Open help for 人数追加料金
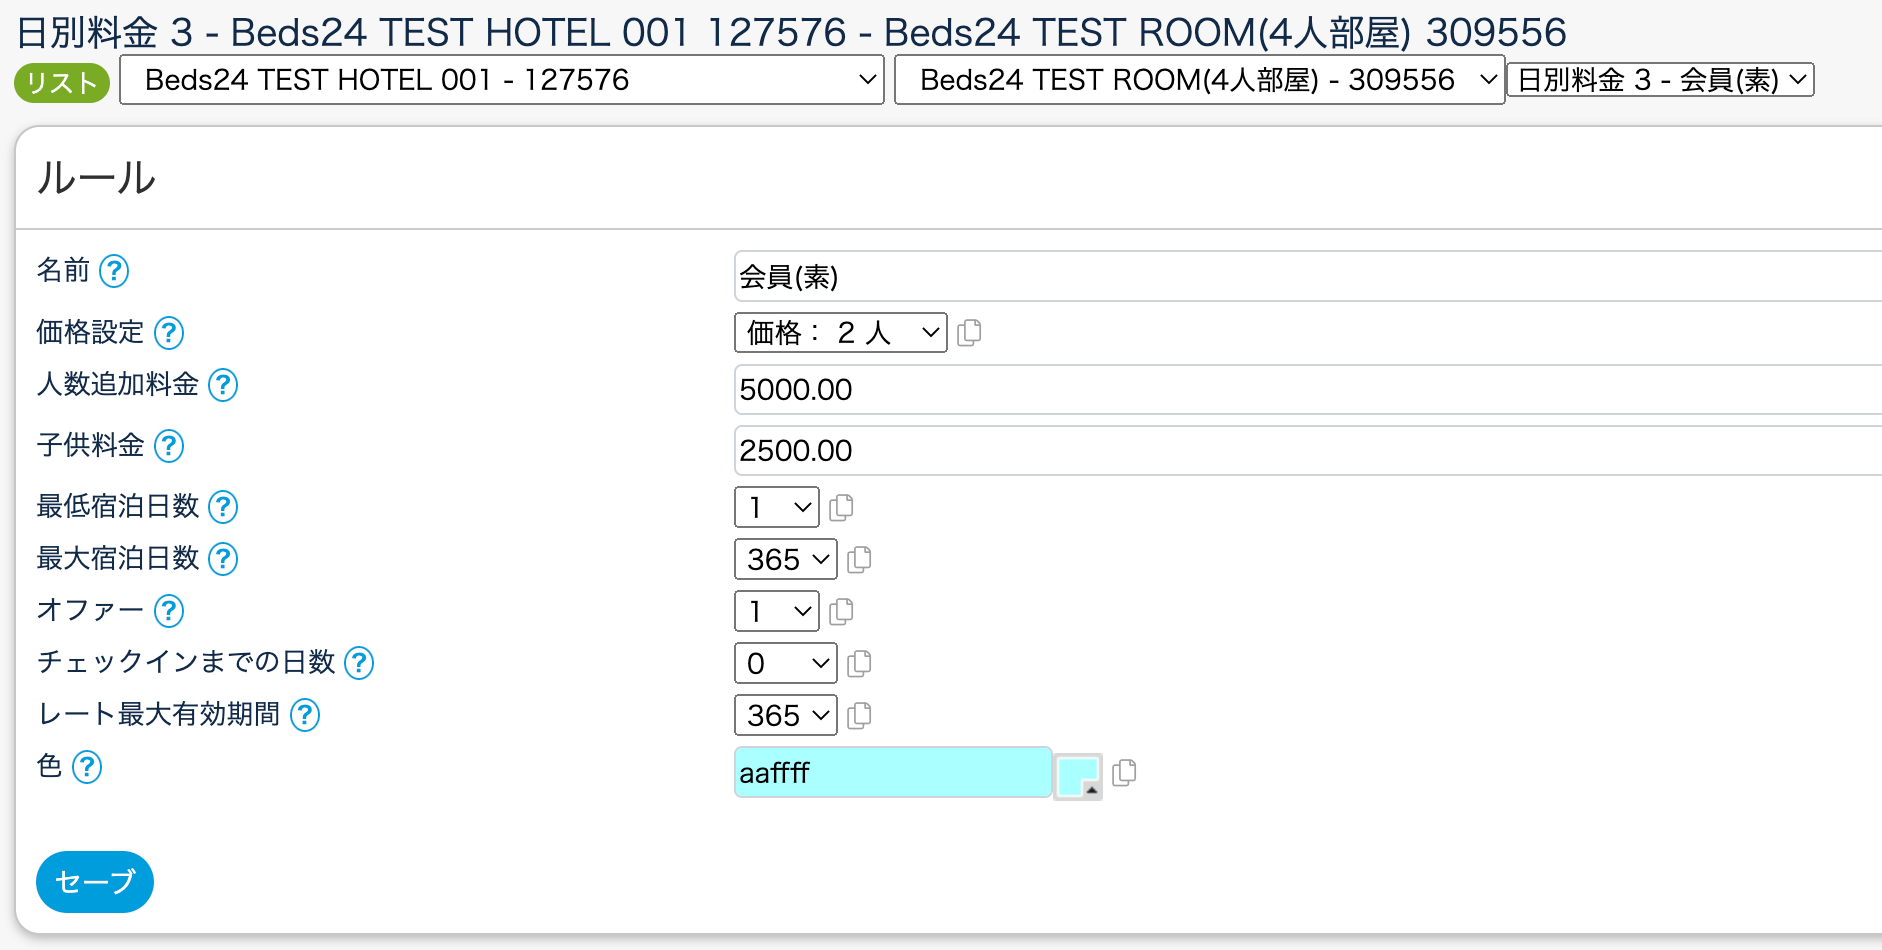This screenshot has width=1882, height=950. coord(223,385)
